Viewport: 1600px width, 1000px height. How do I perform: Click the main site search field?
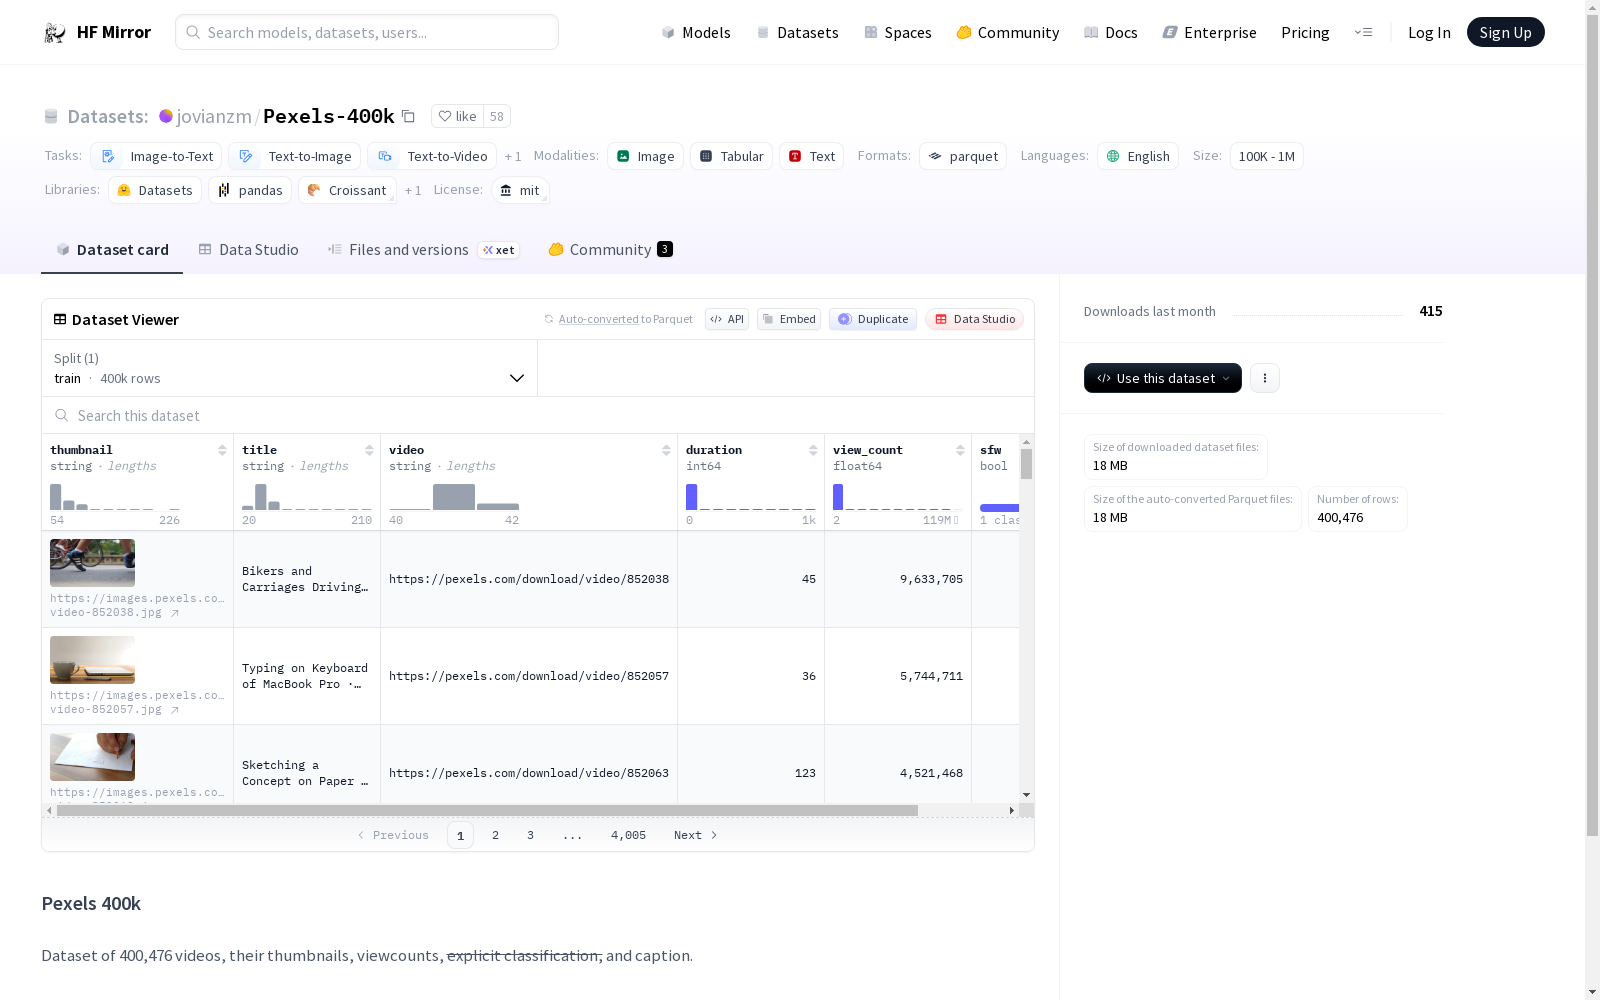[x=367, y=32]
